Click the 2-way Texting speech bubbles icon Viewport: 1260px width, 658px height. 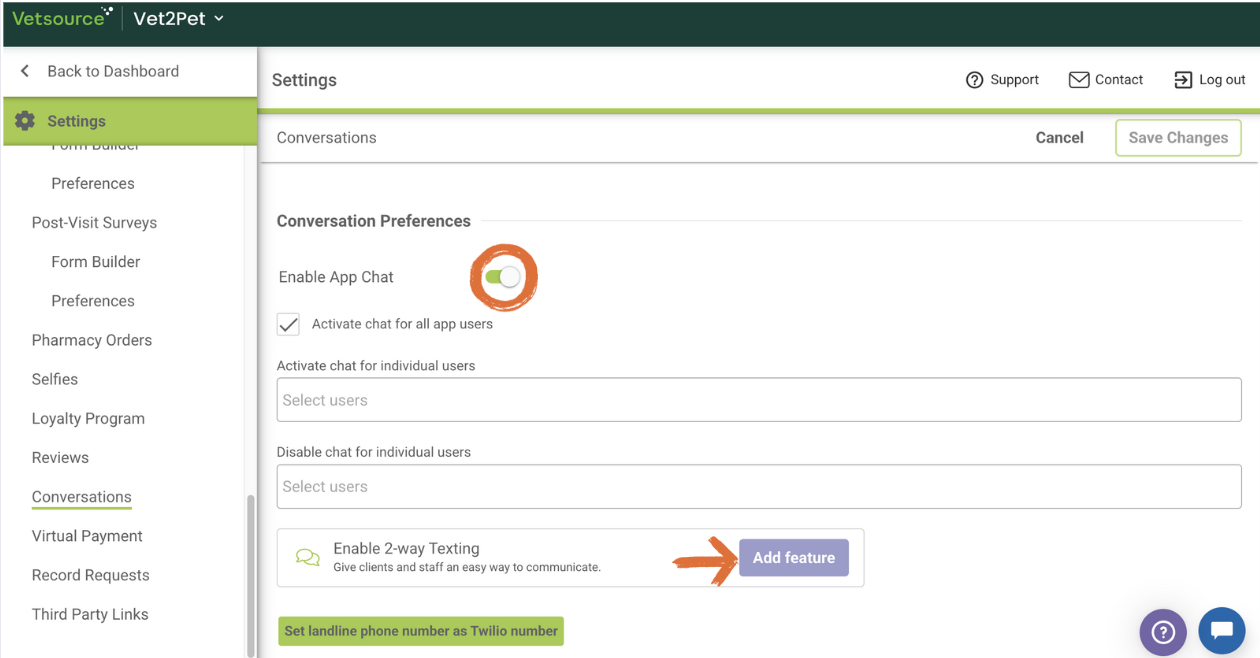tap(308, 558)
